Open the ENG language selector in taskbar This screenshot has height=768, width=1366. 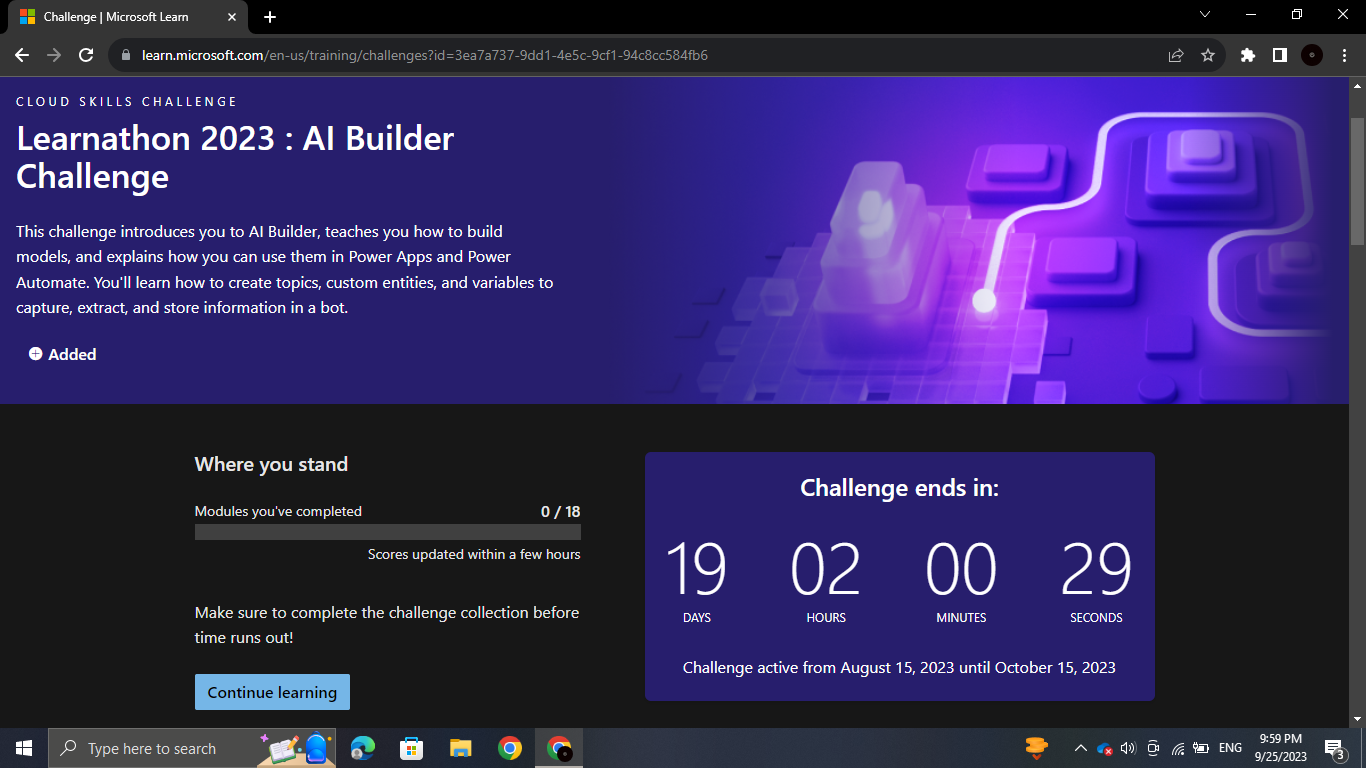click(x=1229, y=747)
